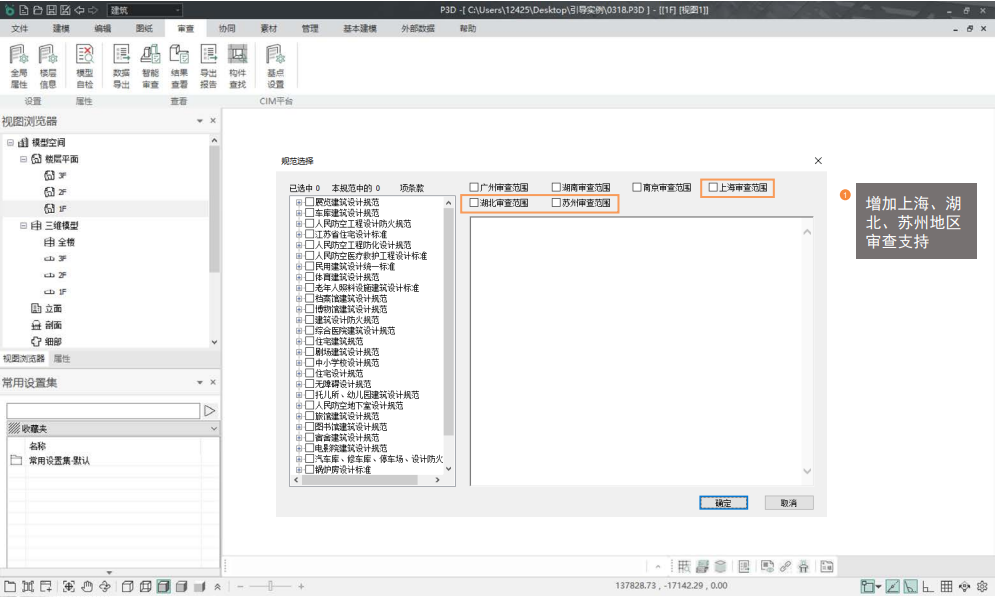Click the 取消 button in dialog
The image size is (997, 597).
tap(788, 503)
